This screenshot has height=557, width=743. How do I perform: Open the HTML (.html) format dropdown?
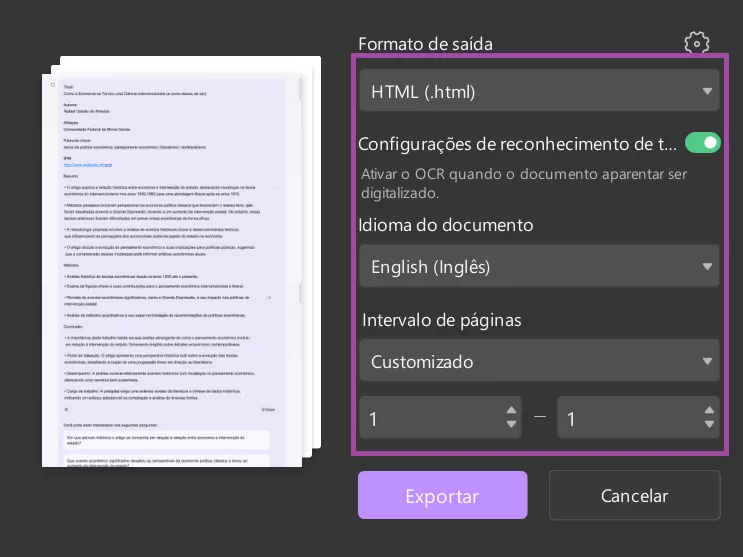(539, 91)
